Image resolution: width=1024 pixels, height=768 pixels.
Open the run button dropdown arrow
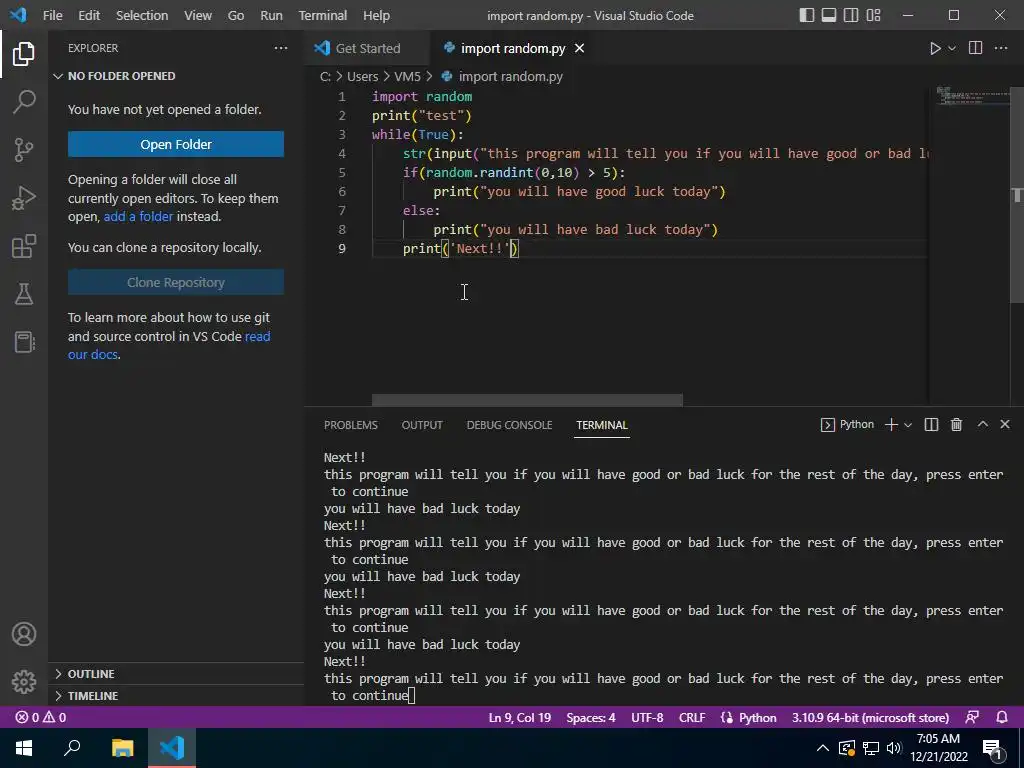952,48
